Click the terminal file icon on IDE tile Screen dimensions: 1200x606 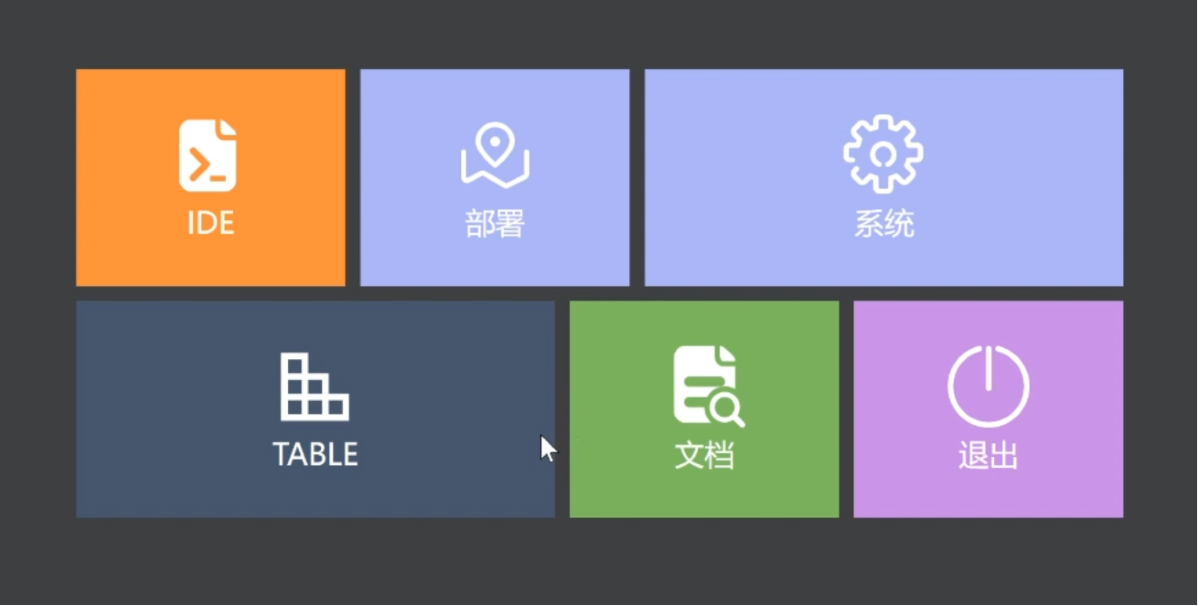coord(208,155)
